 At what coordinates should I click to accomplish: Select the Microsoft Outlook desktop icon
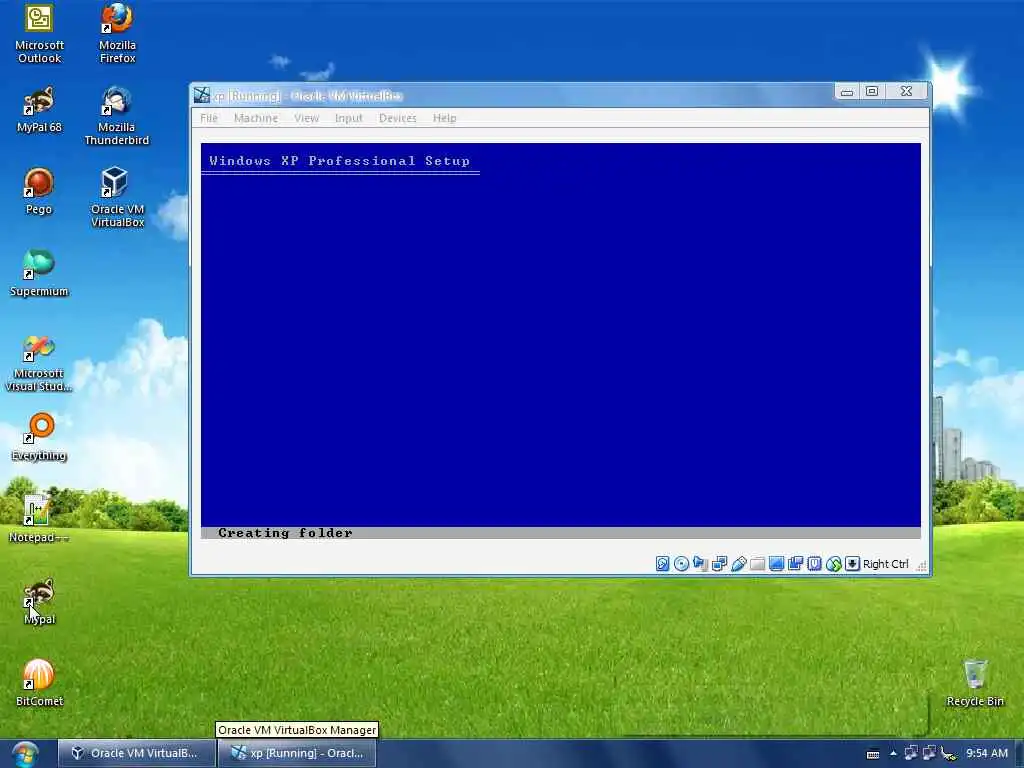pos(39,34)
